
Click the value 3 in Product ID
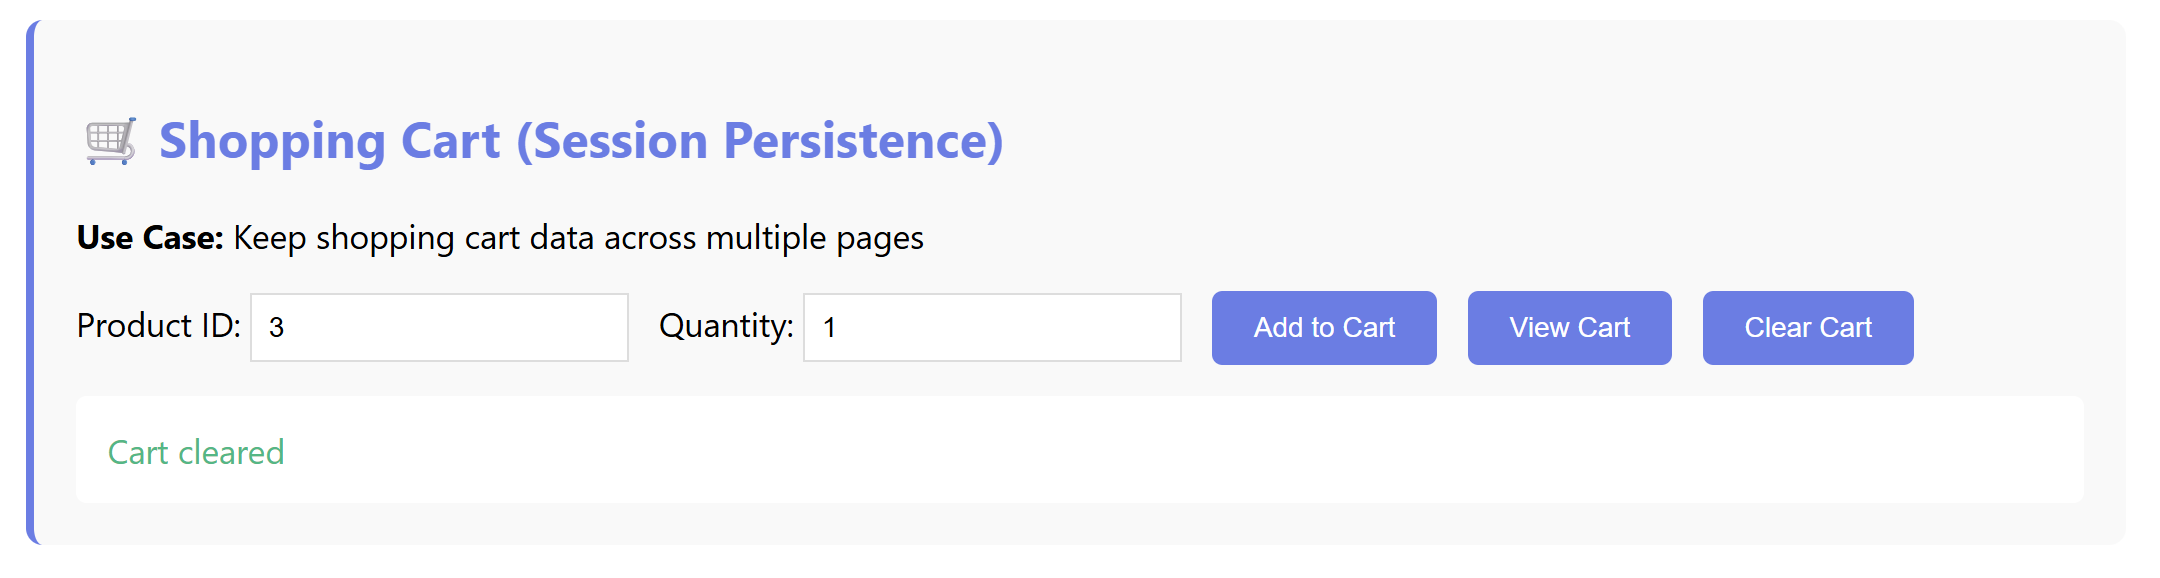[277, 328]
